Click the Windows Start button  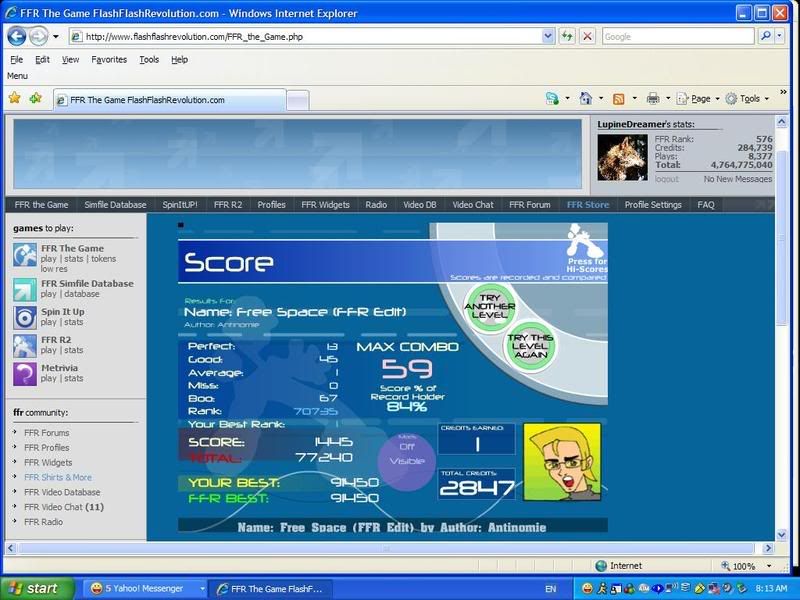[x=36, y=589]
